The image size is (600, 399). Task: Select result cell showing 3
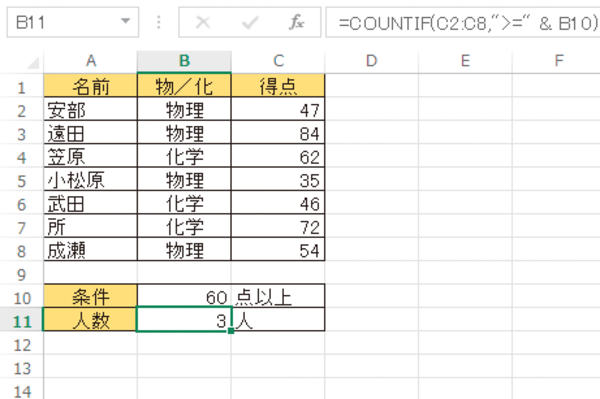(x=184, y=319)
